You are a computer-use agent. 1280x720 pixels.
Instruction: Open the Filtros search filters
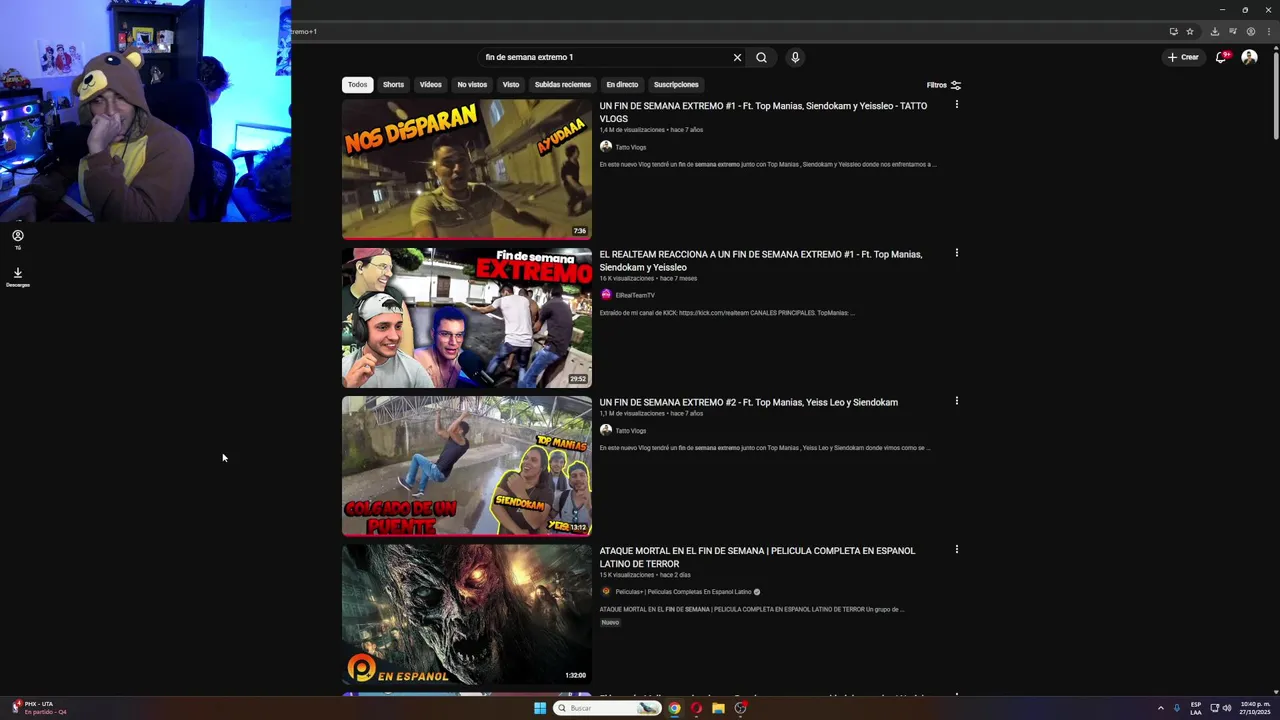pos(943,85)
